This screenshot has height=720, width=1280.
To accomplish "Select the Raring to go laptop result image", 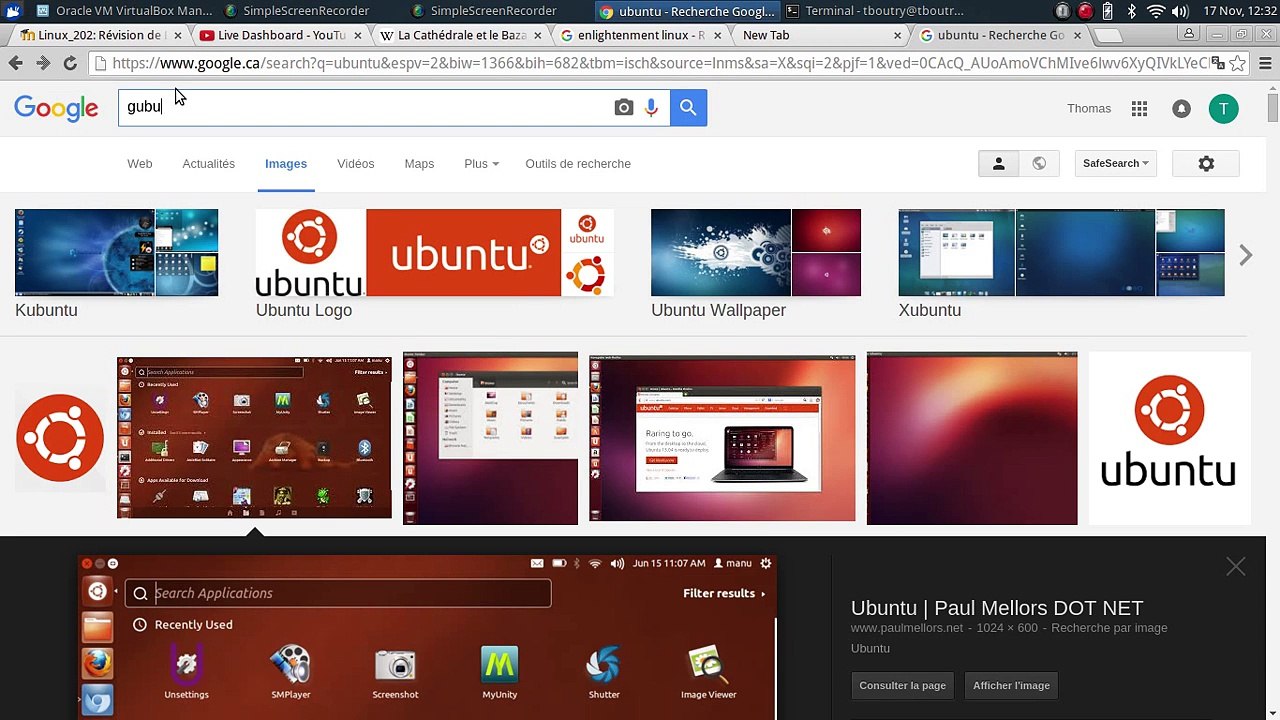I will [722, 438].
